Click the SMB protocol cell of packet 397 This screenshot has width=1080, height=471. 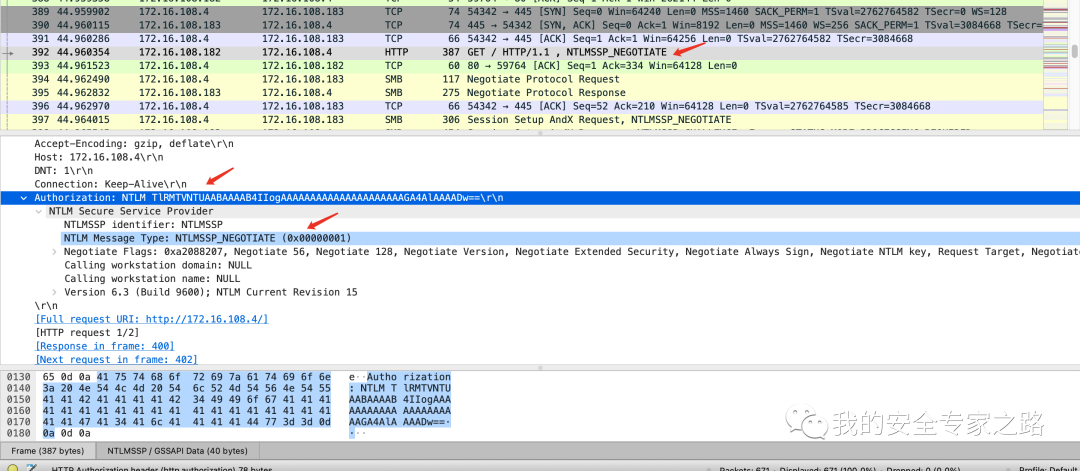pyautogui.click(x=393, y=120)
